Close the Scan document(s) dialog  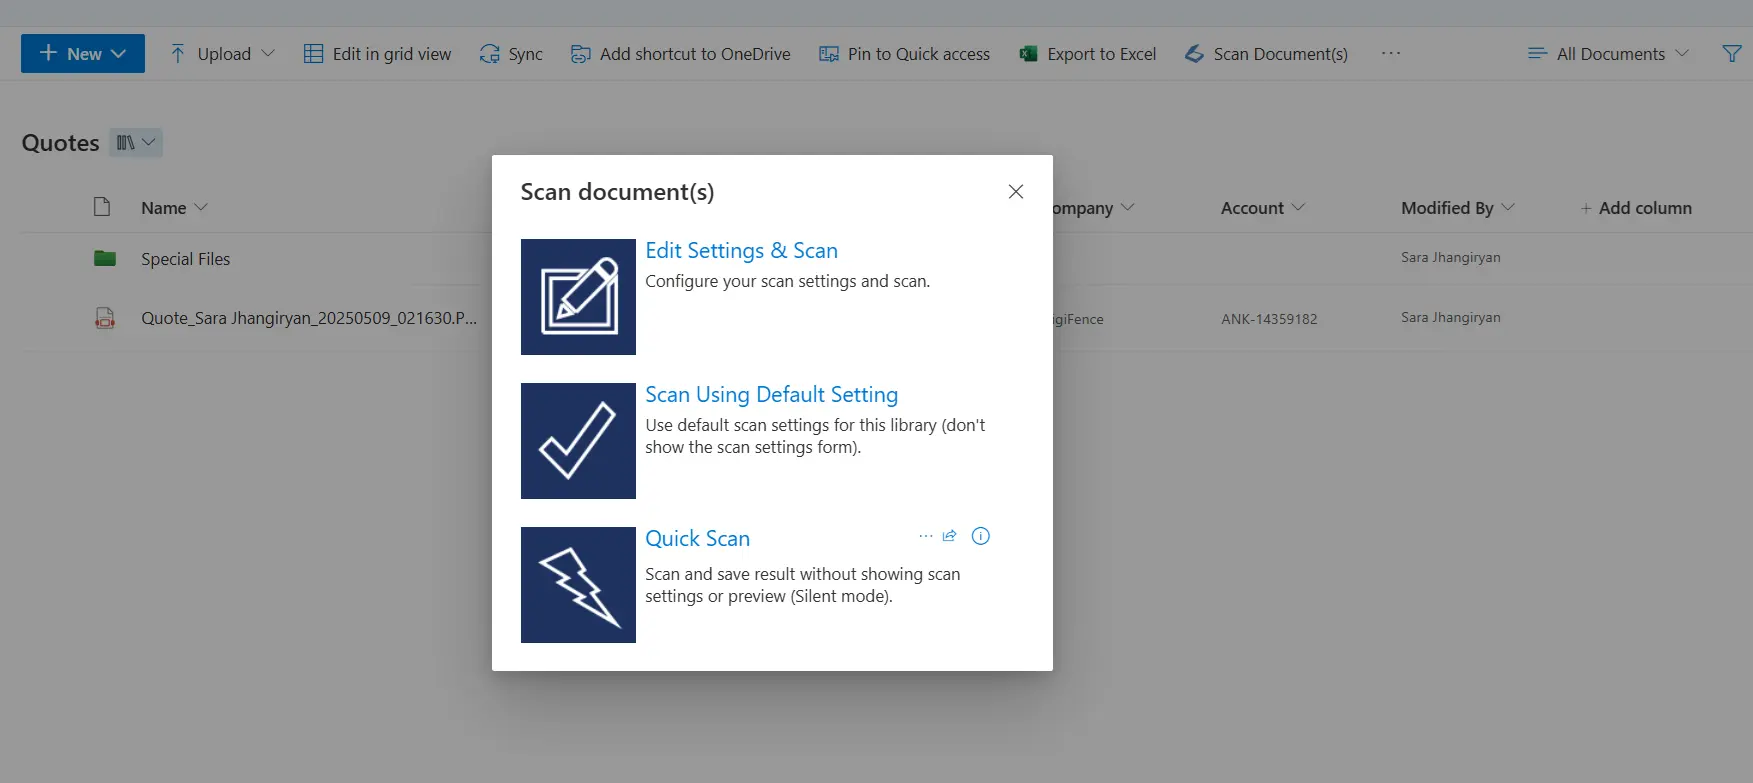(x=1016, y=191)
